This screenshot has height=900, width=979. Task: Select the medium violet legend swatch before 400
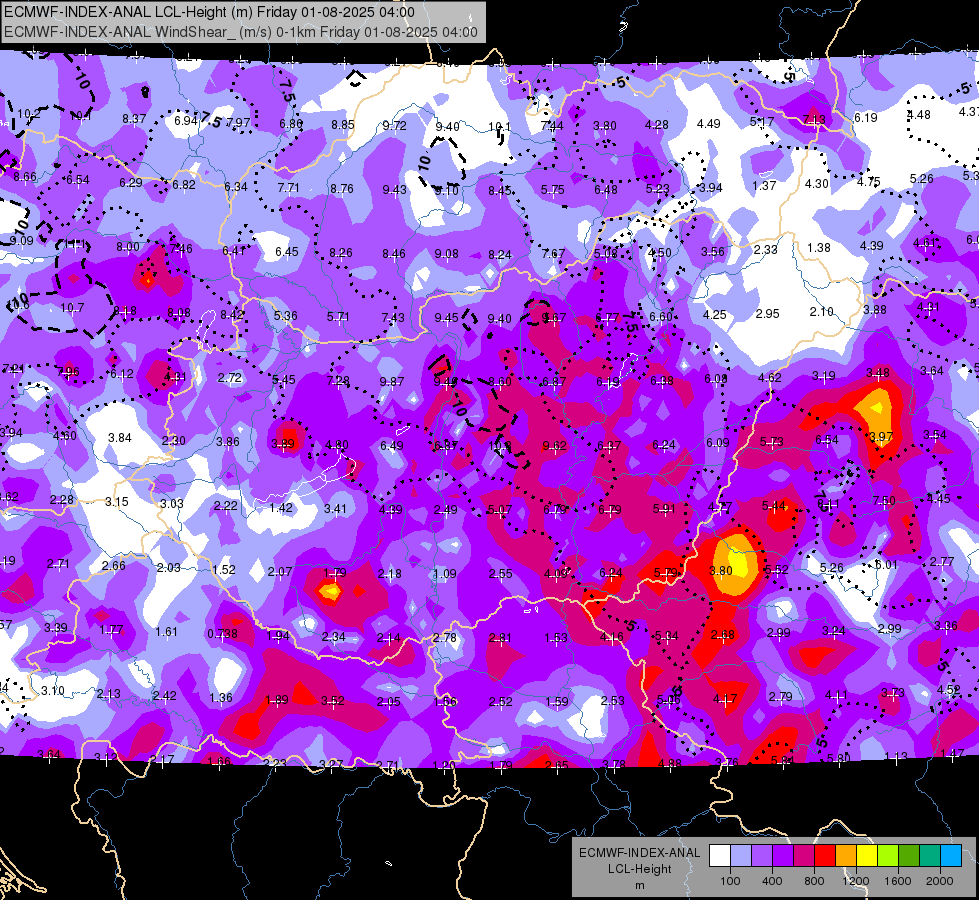tap(762, 856)
